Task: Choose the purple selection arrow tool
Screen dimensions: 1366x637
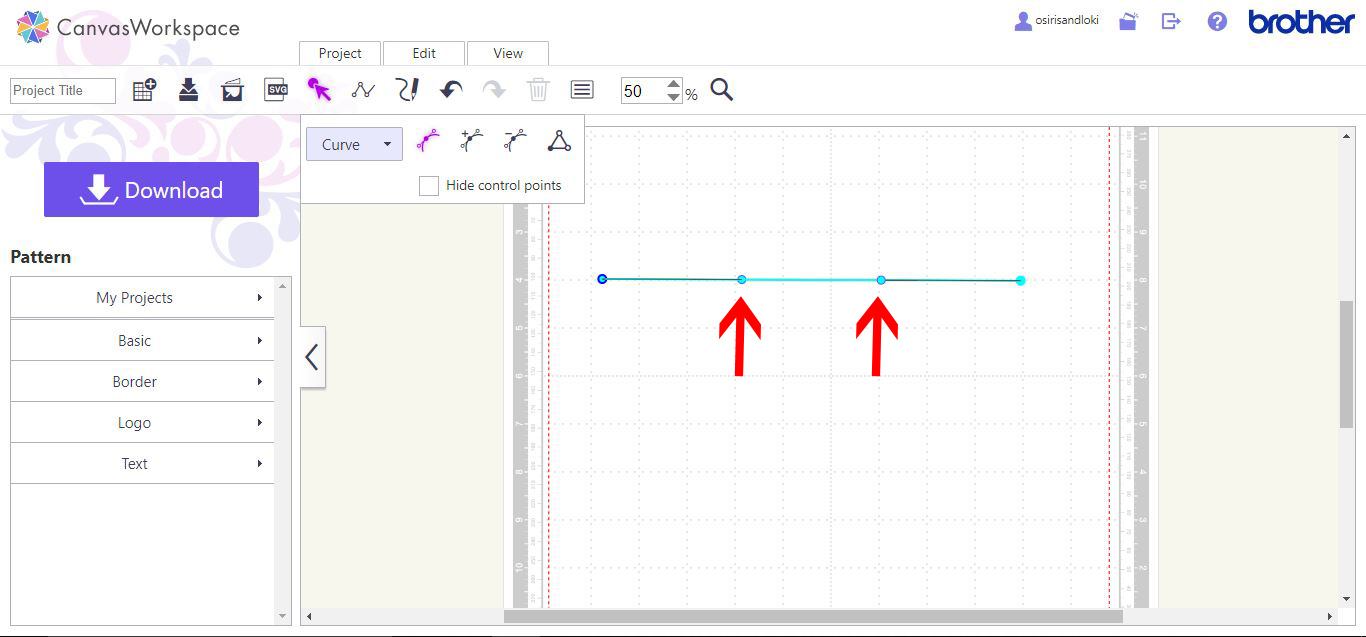Action: coord(321,89)
